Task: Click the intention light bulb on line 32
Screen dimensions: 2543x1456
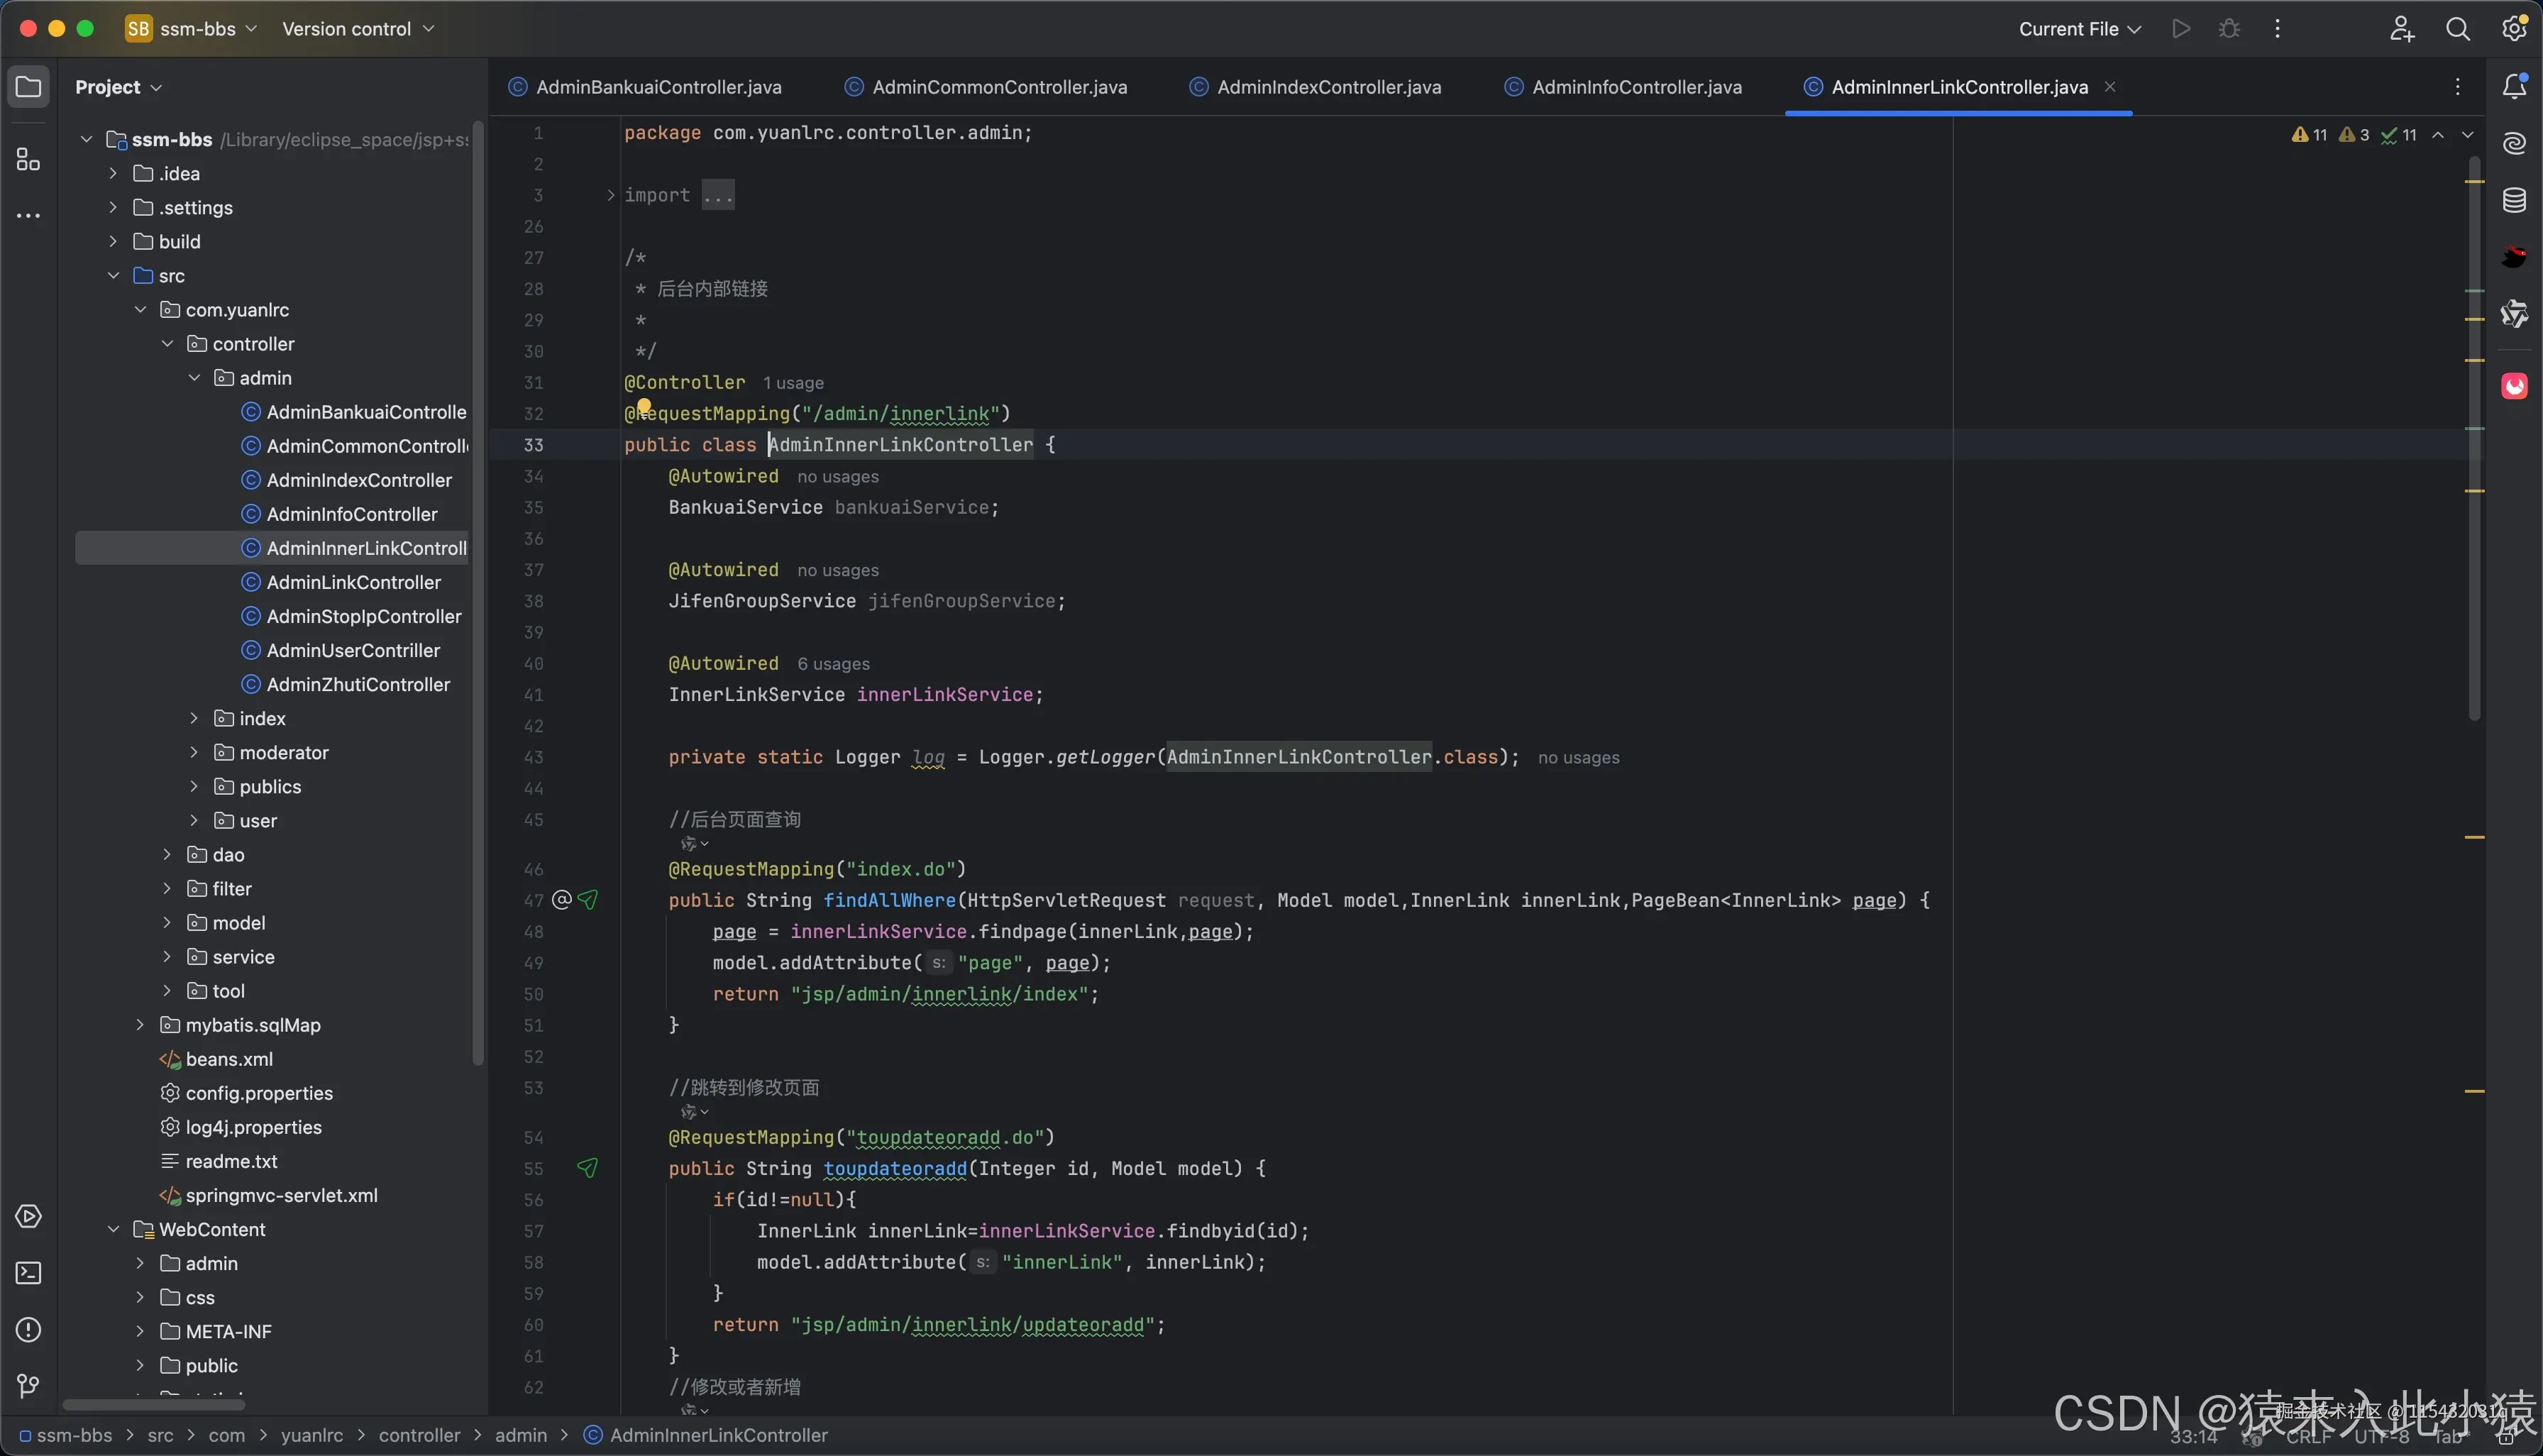Action: coord(644,406)
